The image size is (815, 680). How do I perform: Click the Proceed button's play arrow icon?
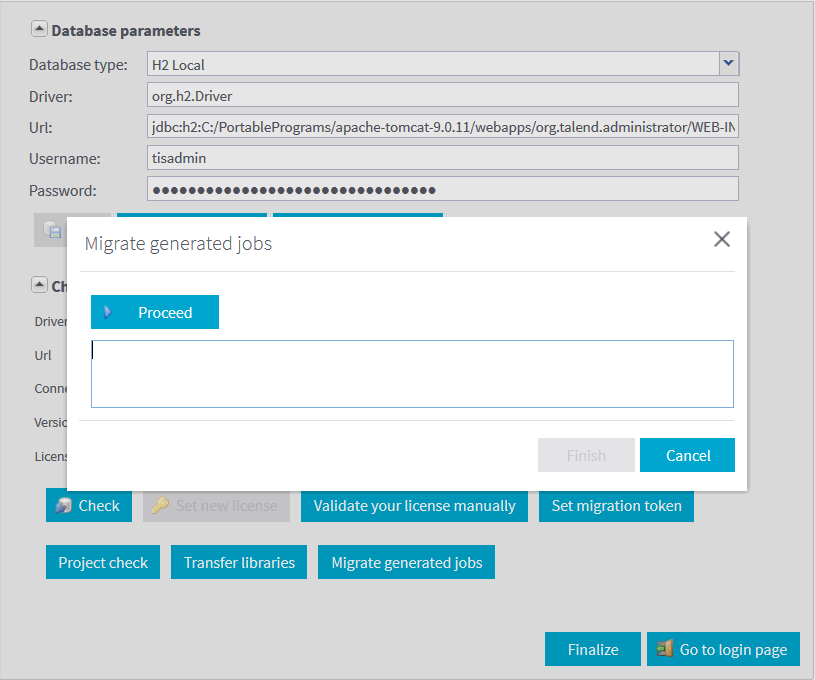pyautogui.click(x=108, y=312)
